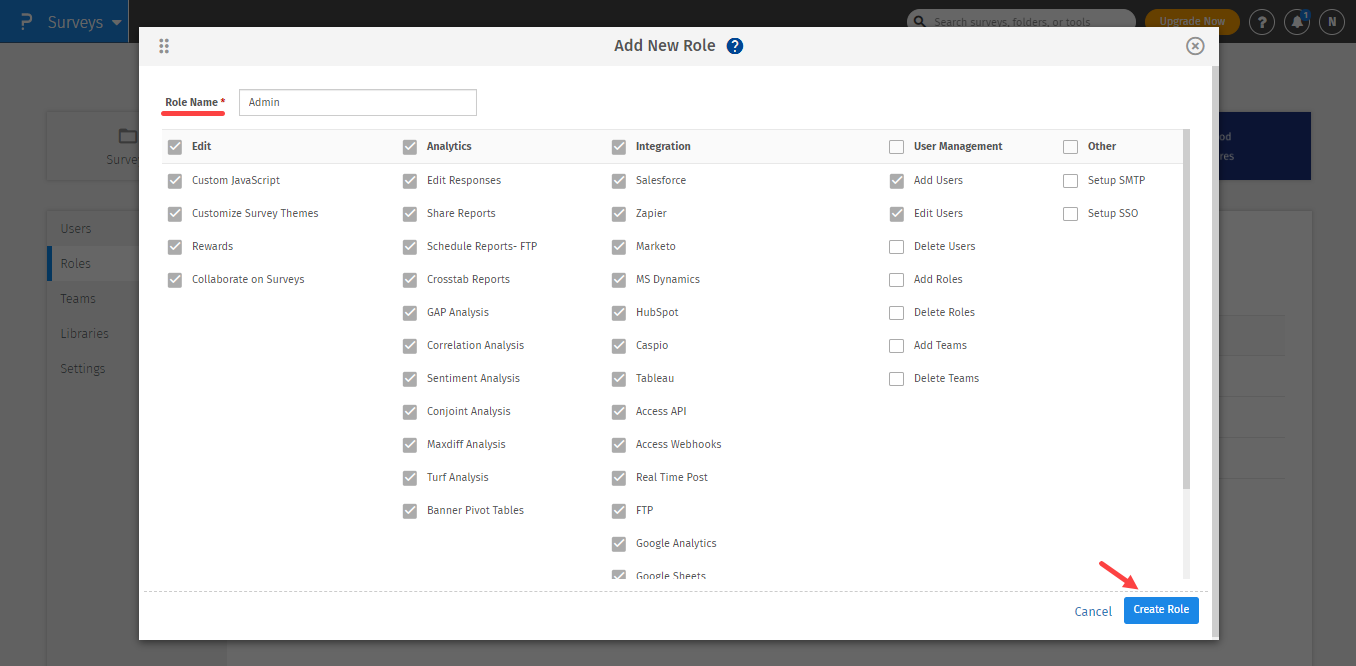Click the Cancel link
This screenshot has width=1356, height=666.
point(1093,611)
